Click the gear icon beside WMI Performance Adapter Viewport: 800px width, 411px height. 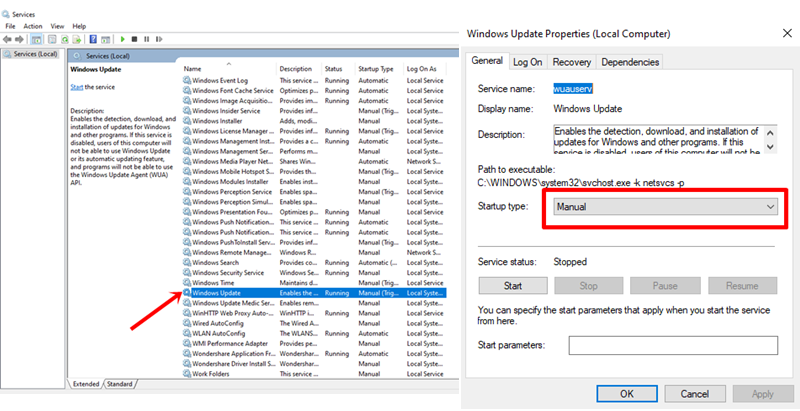pos(187,344)
